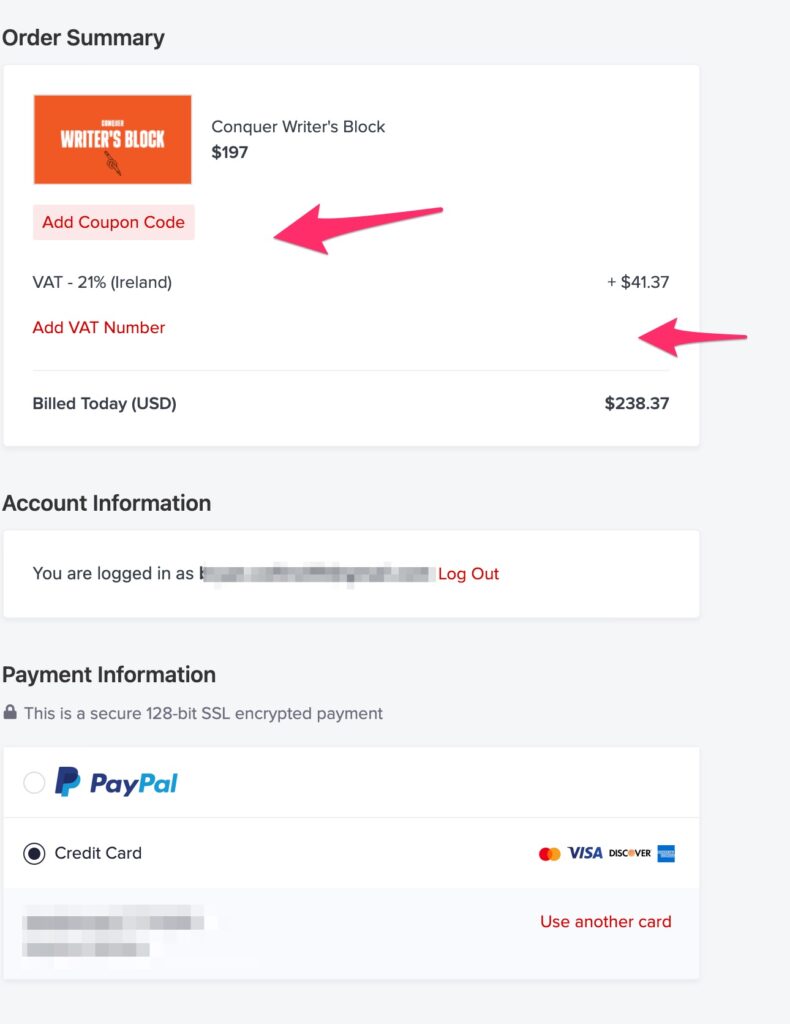Open the Add Coupon Code field
The image size is (790, 1024).
pos(113,222)
